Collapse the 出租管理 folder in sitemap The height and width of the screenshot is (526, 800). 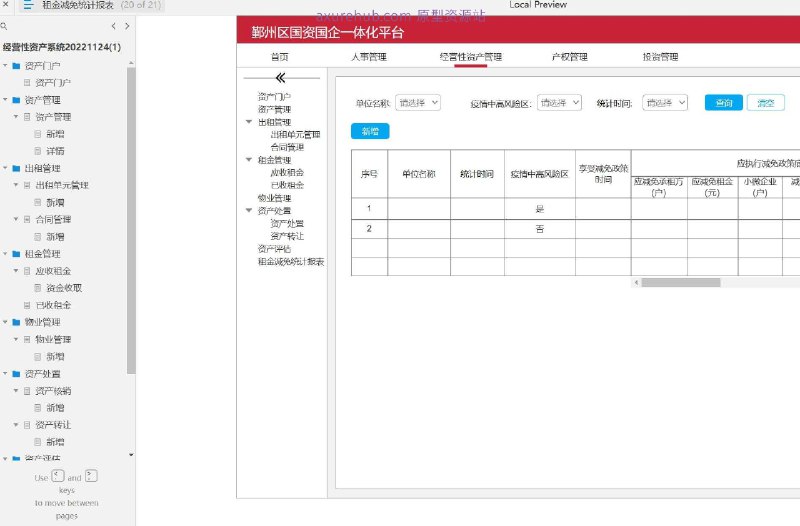click(5, 168)
